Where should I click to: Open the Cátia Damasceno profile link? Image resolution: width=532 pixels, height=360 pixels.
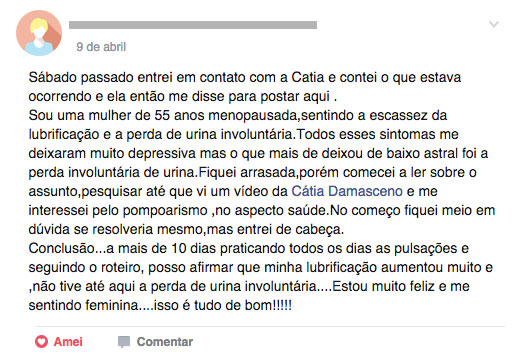point(347,191)
